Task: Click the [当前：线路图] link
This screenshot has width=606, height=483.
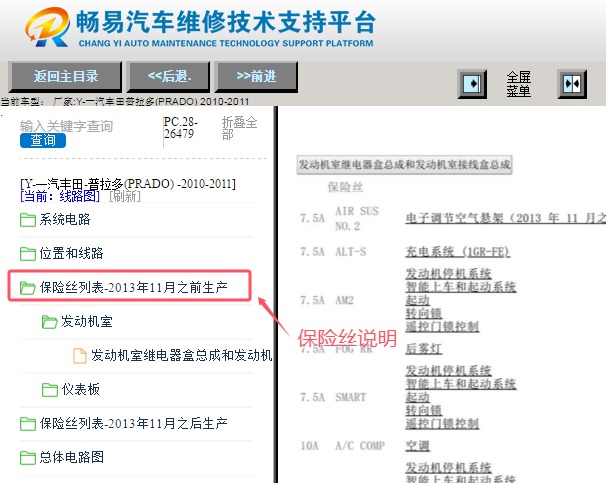Action: pyautogui.click(x=60, y=196)
